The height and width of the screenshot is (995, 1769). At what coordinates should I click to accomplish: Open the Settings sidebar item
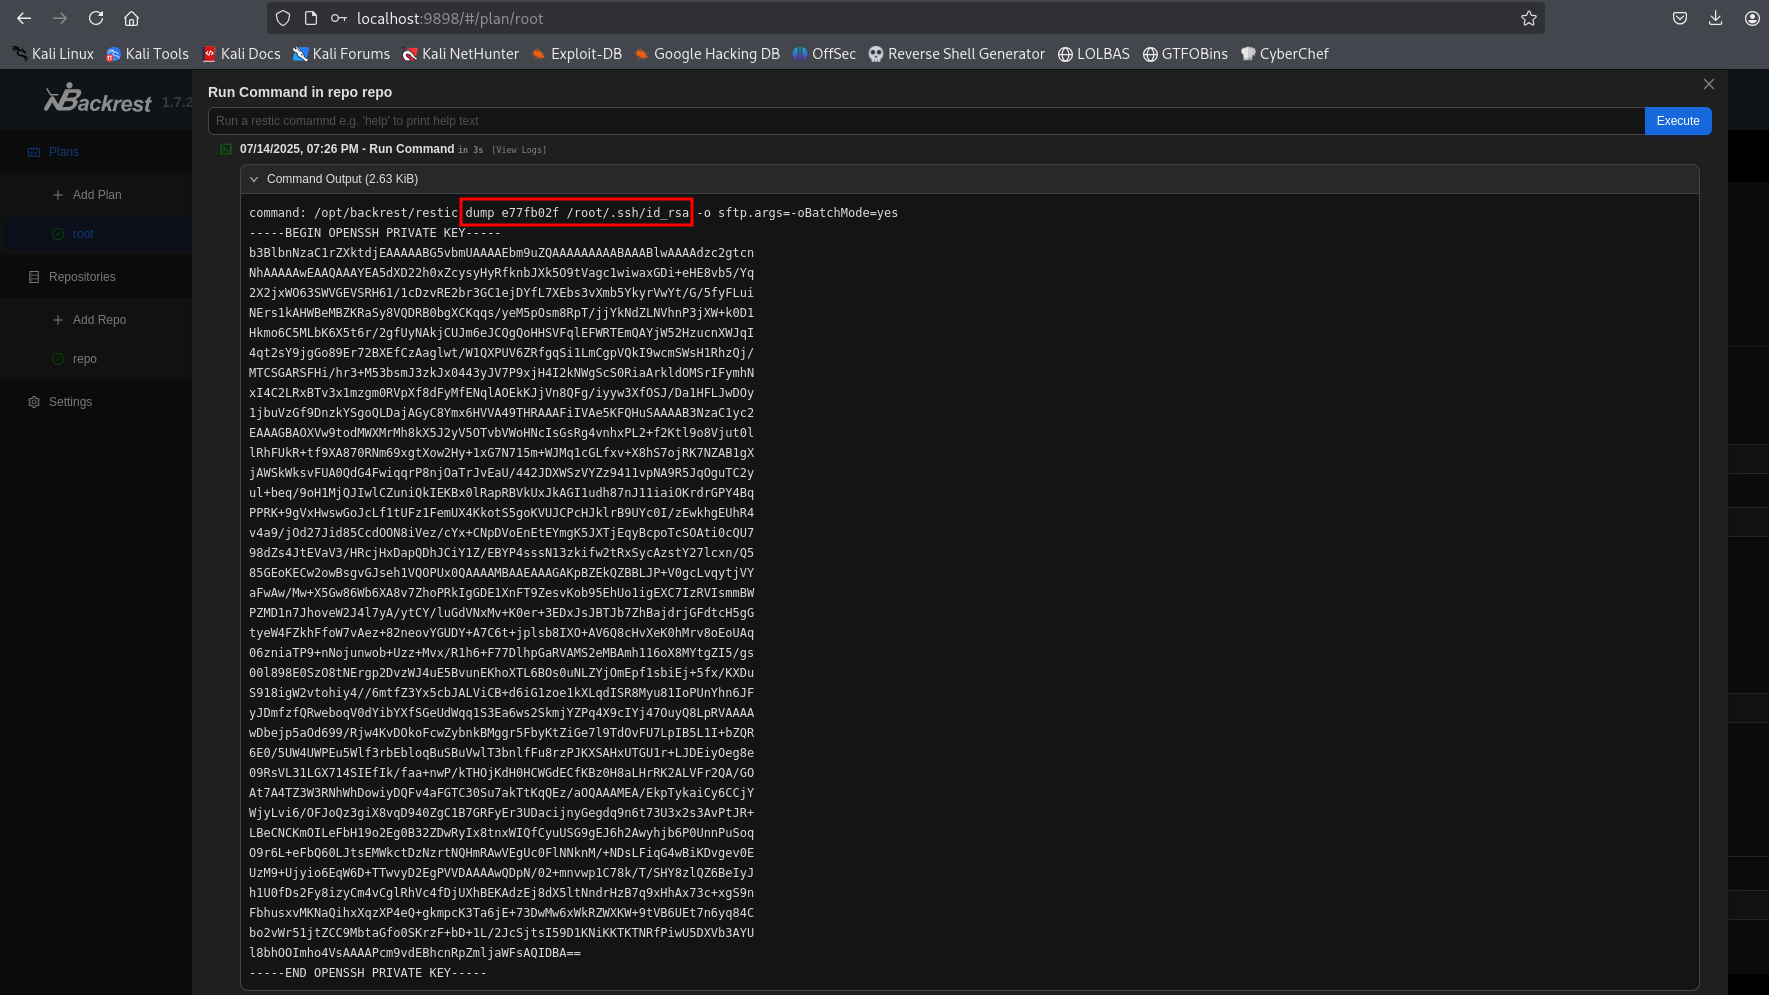pyautogui.click(x=70, y=402)
